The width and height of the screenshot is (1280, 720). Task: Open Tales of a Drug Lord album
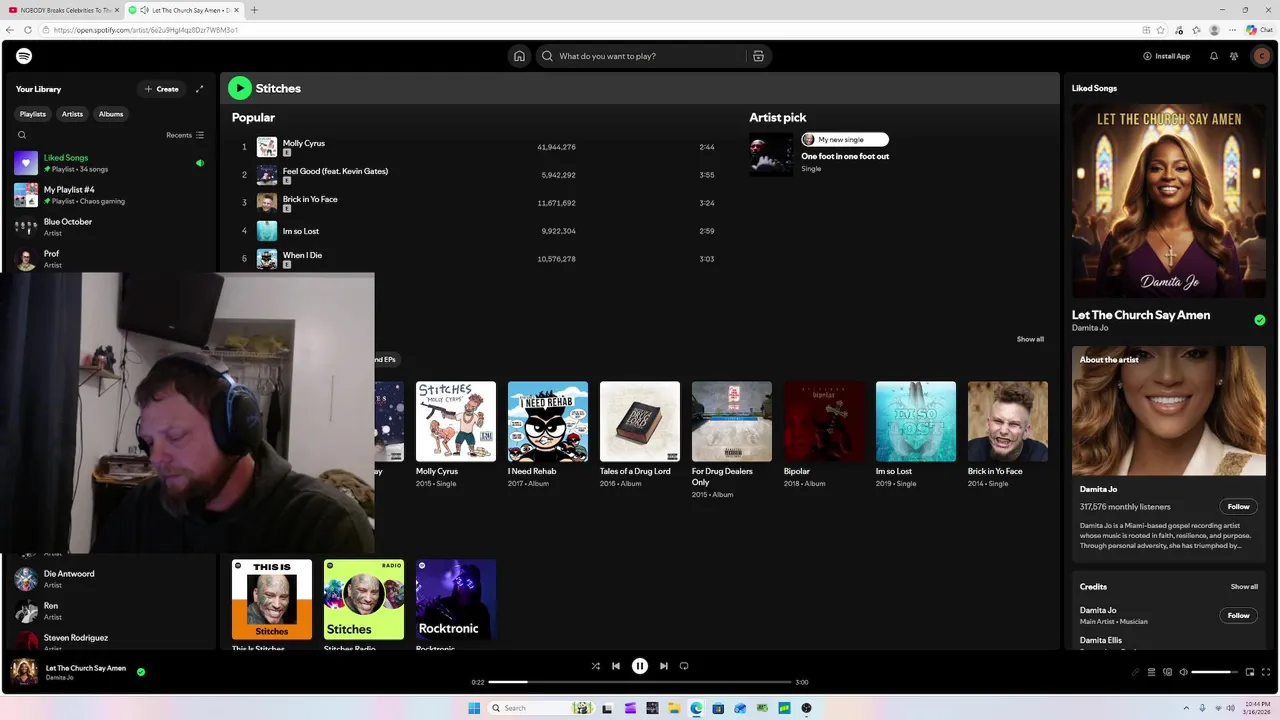pyautogui.click(x=640, y=421)
